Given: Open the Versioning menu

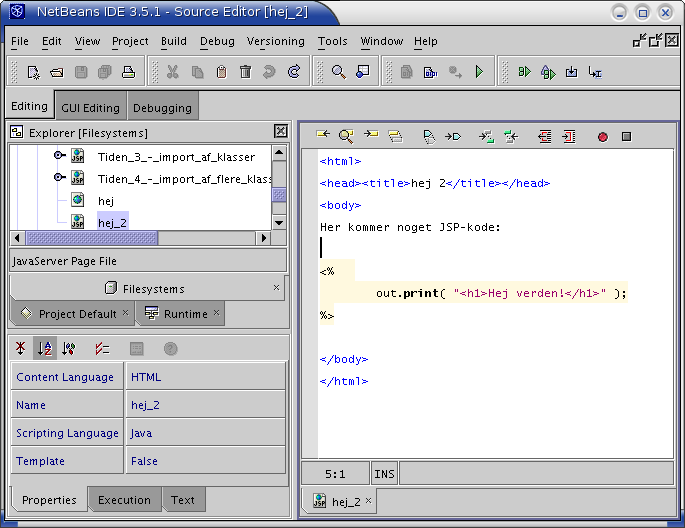Looking at the screenshot, I should click(275, 41).
